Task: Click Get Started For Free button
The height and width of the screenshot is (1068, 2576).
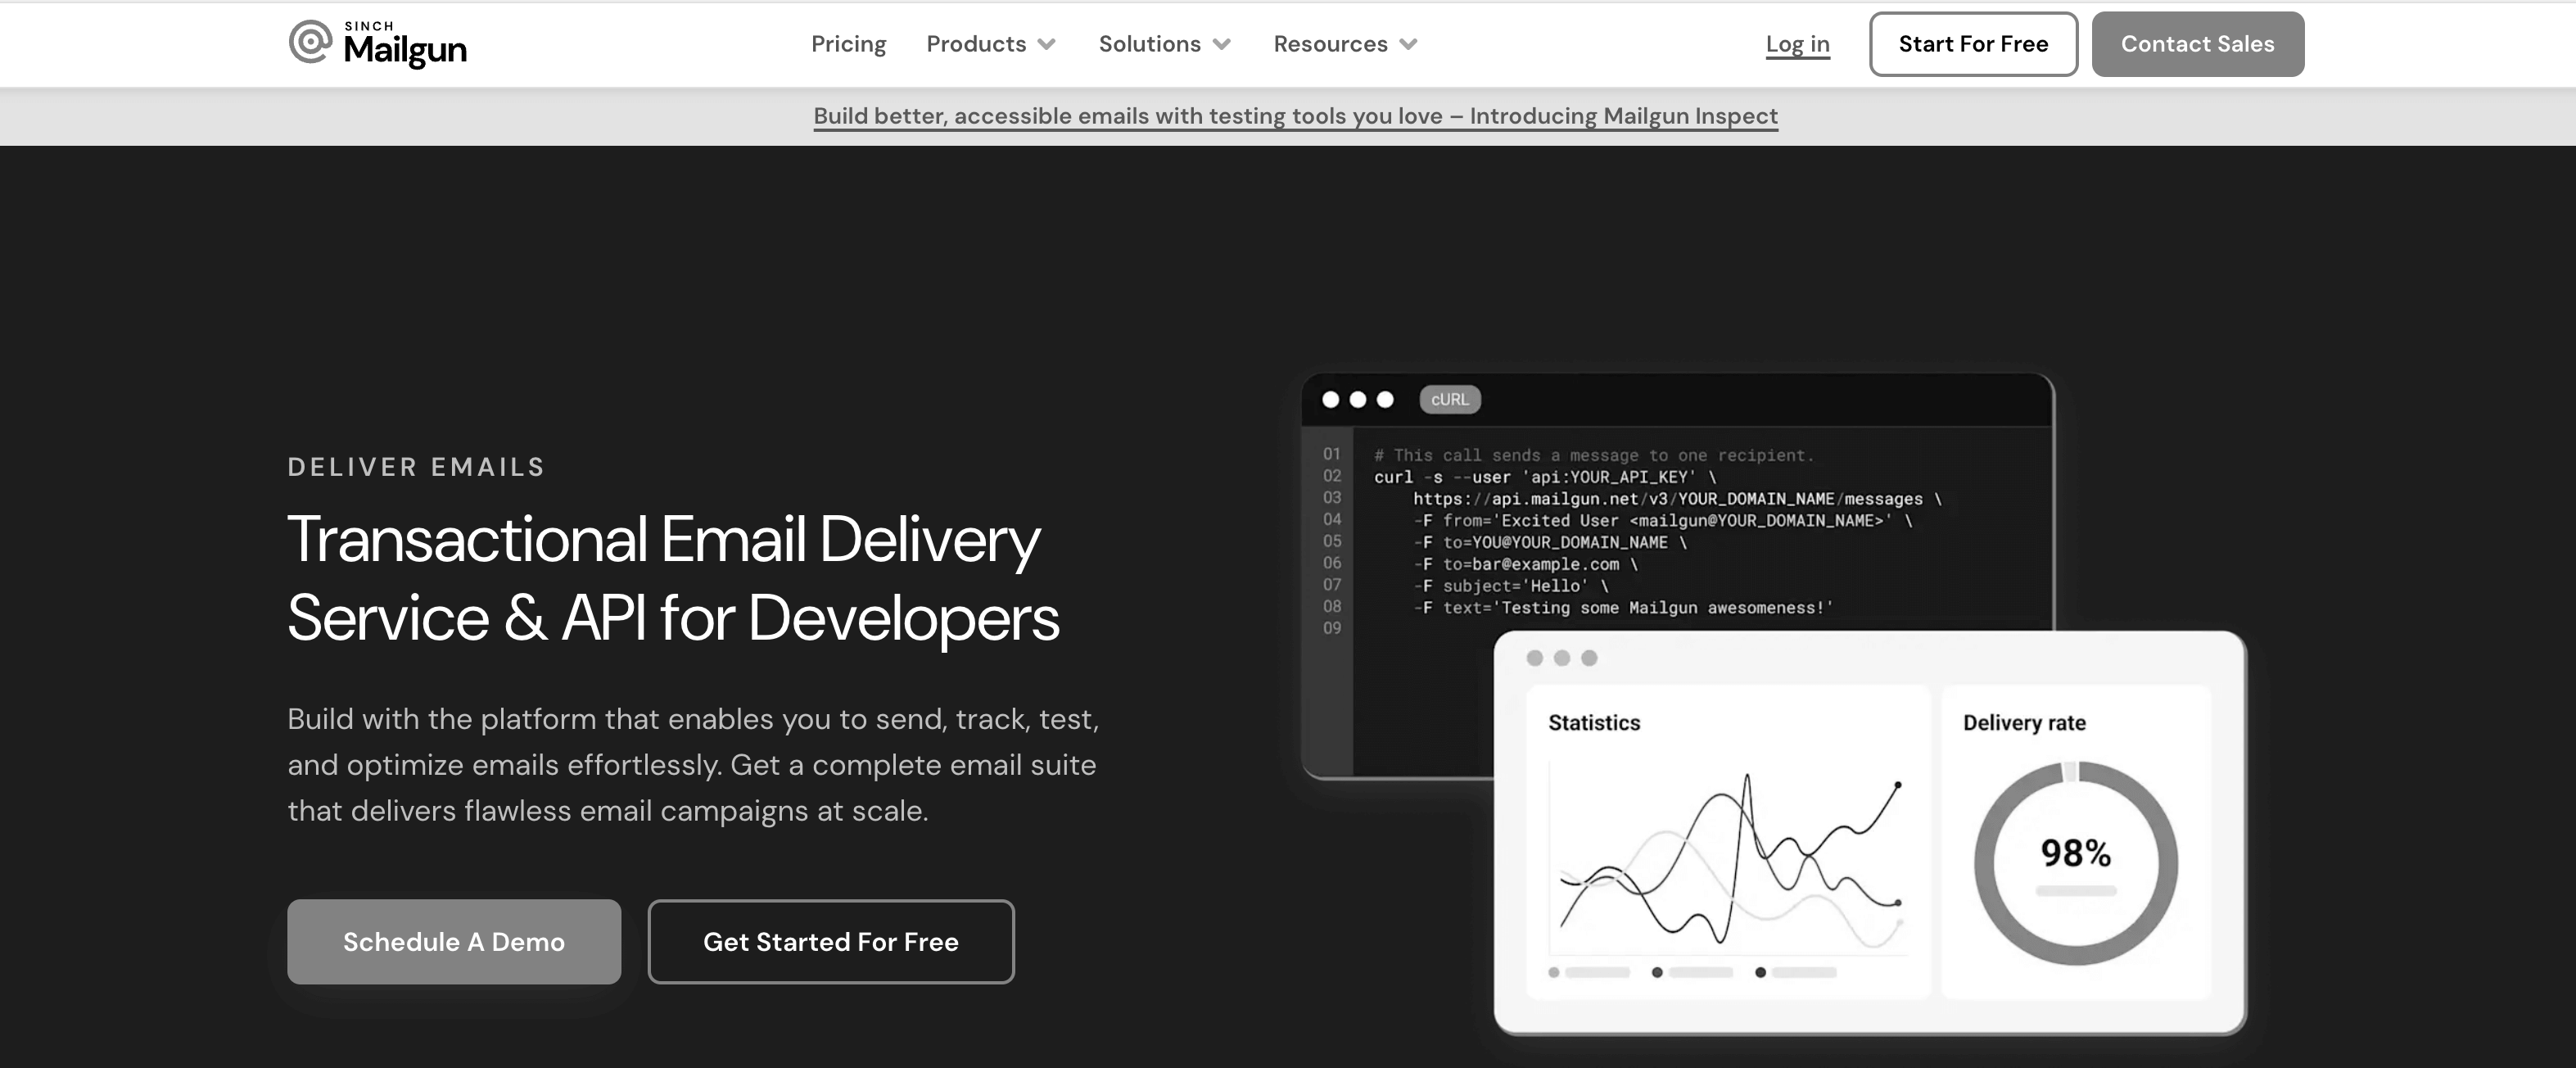Action: (x=830, y=941)
